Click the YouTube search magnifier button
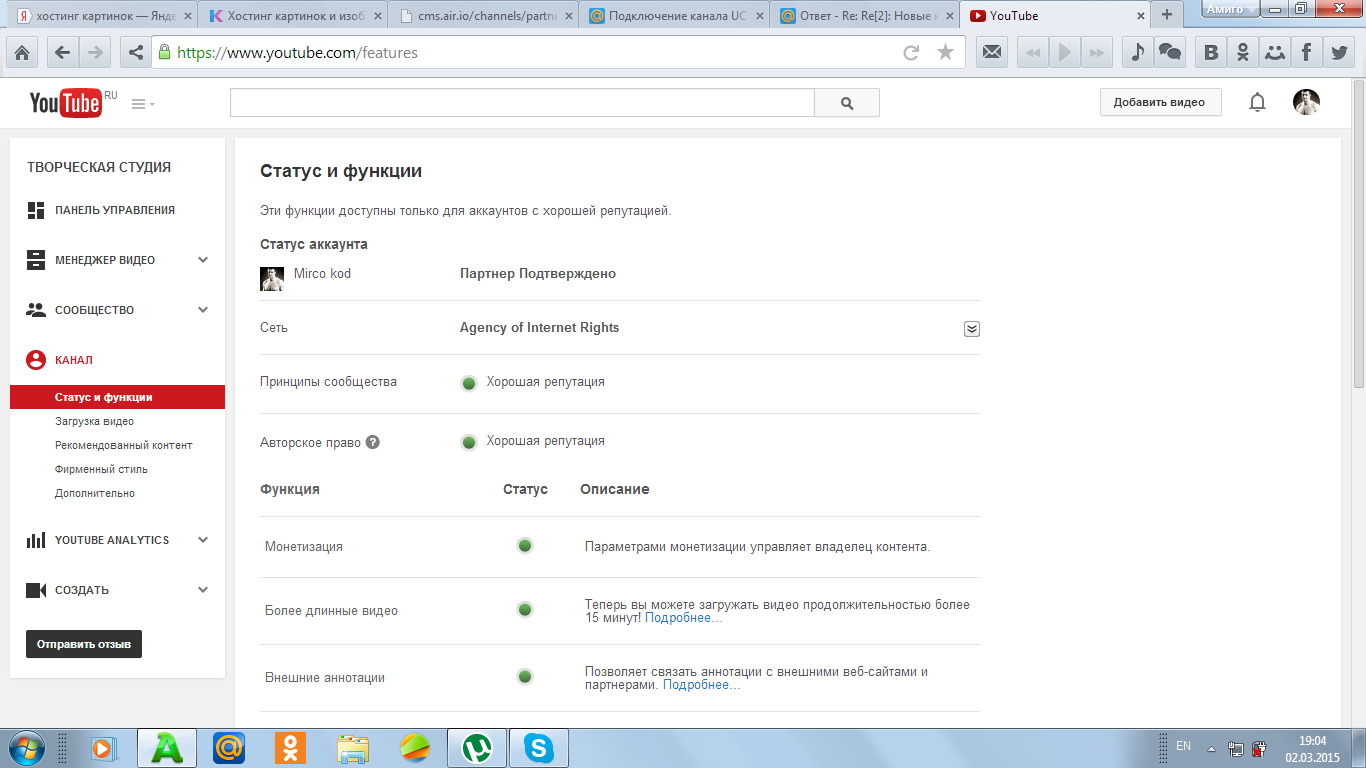This screenshot has height=768, width=1366. pos(847,103)
